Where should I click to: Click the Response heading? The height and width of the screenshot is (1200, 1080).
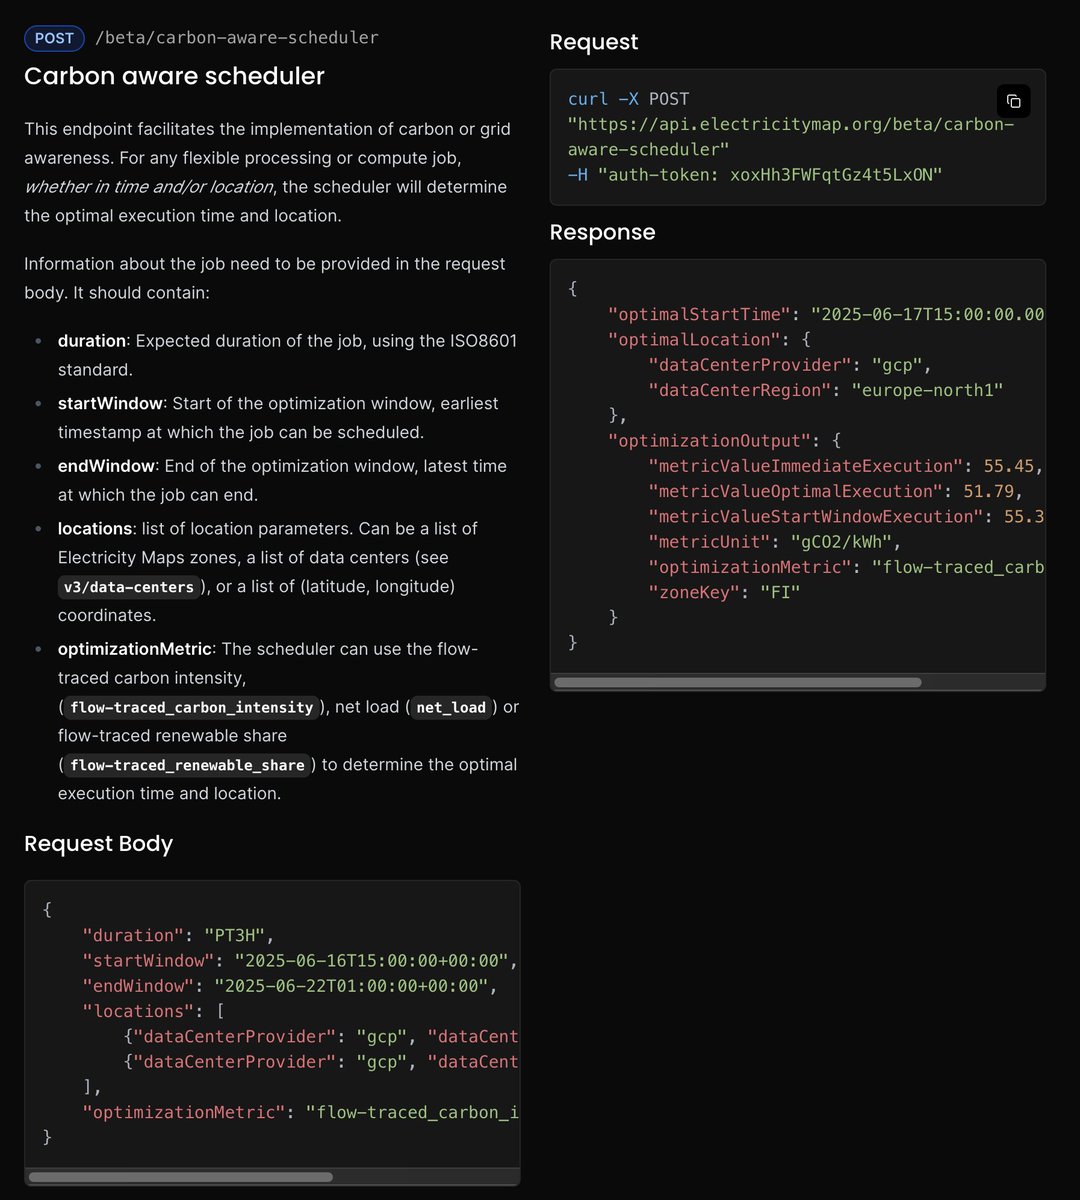[602, 232]
